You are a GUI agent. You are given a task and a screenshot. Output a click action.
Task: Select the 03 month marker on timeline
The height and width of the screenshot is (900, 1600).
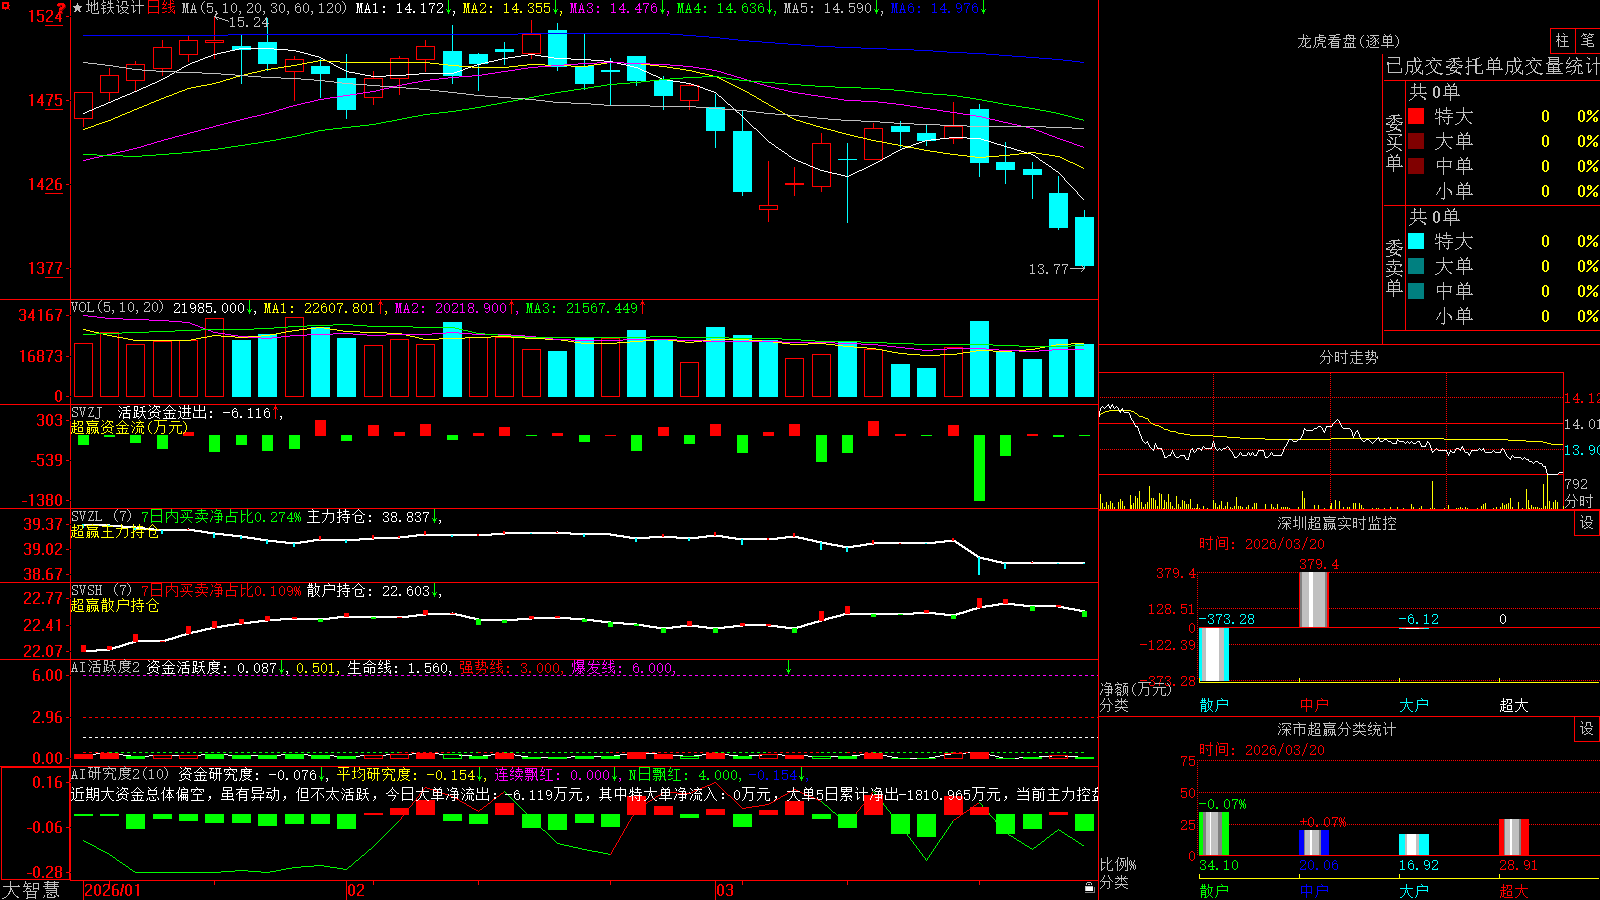point(725,890)
